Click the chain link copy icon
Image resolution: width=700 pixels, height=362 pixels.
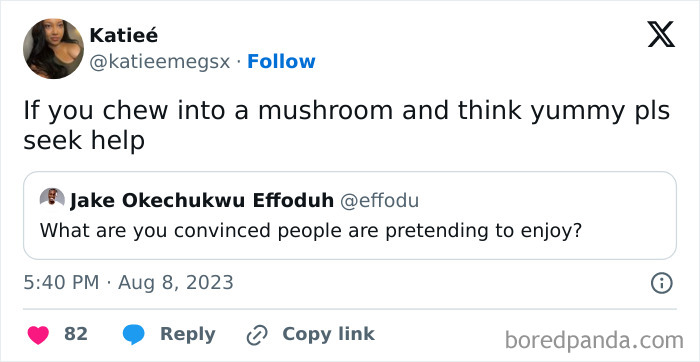click(257, 335)
